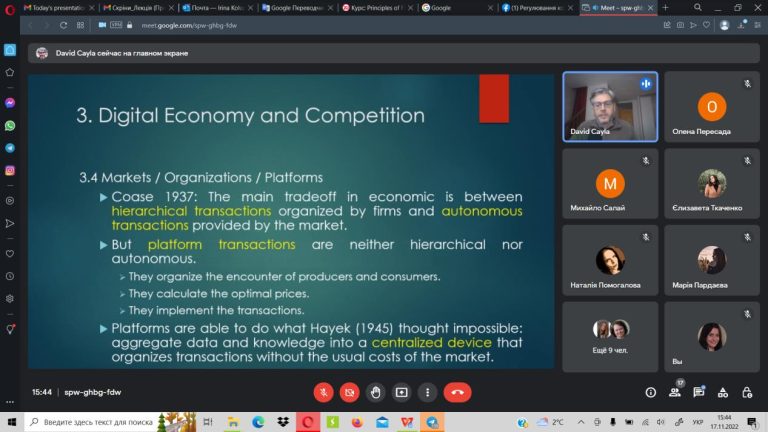Open WhatsApp in Opera sidebar

pos(10,126)
